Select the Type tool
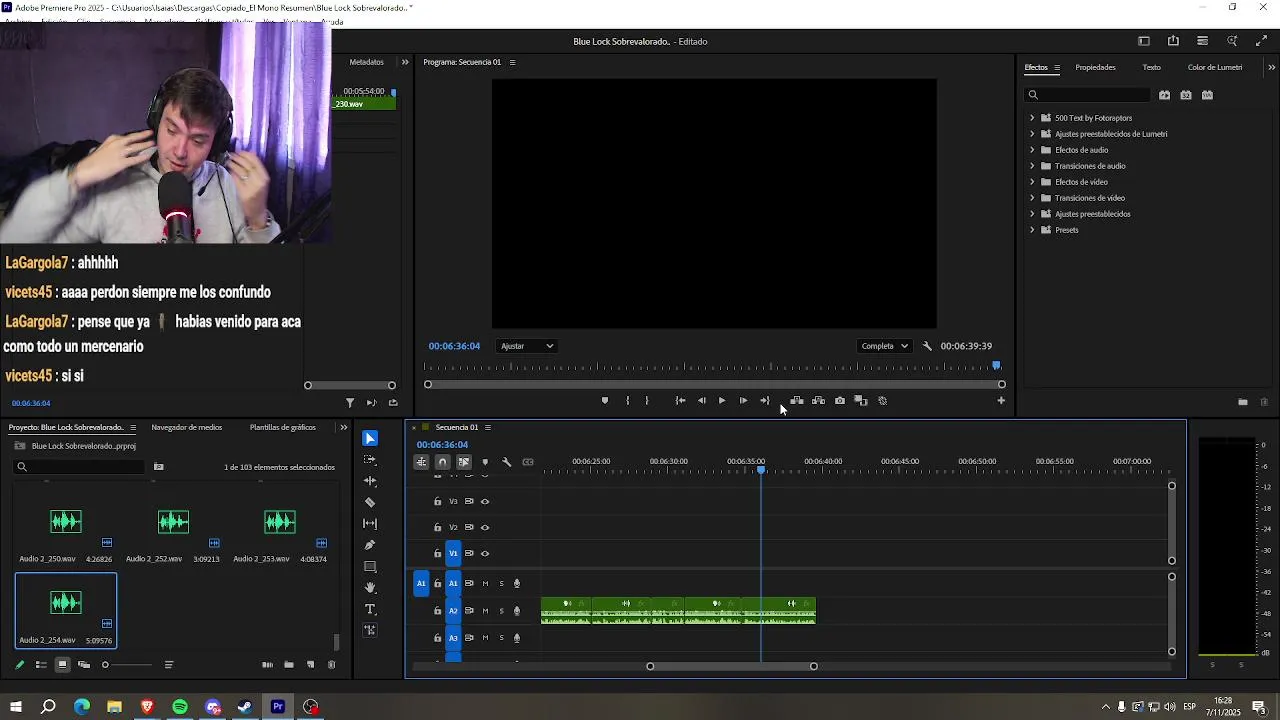This screenshot has height=720, width=1280. (x=370, y=609)
